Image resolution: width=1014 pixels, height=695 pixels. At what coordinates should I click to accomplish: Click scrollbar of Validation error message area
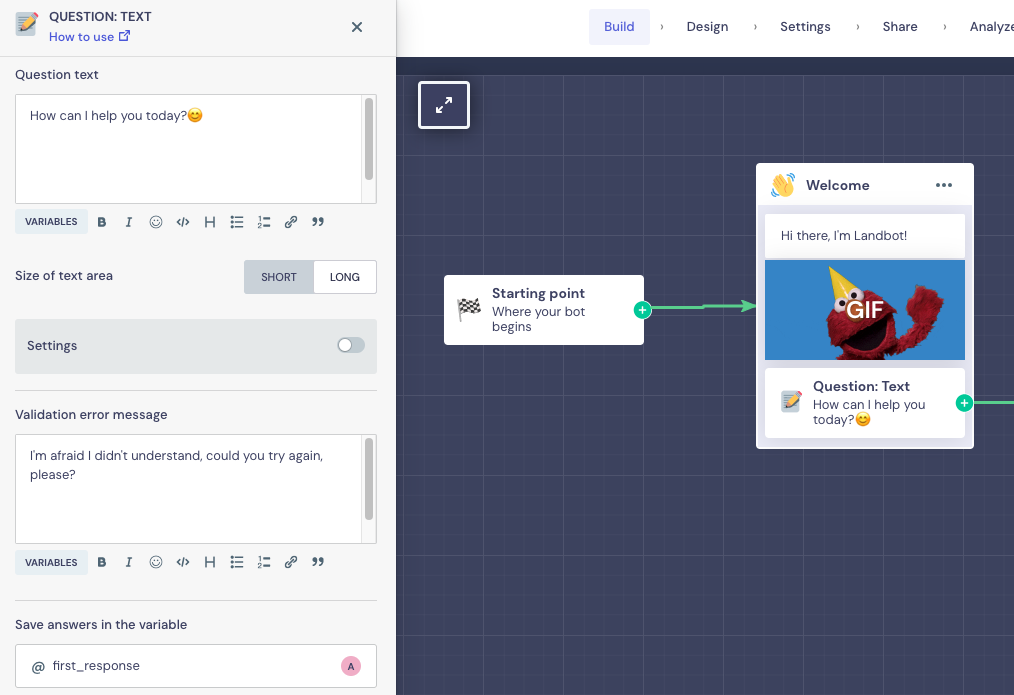tap(369, 479)
